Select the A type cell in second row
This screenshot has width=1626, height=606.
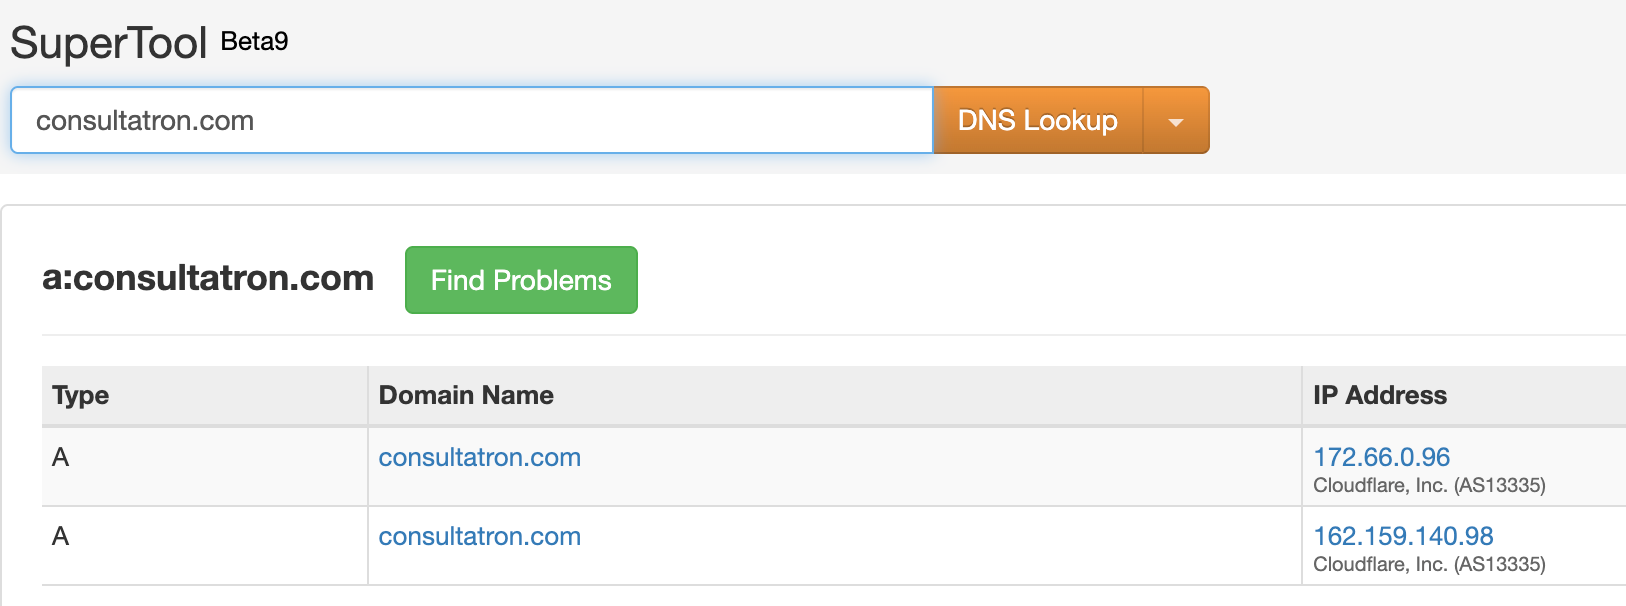pos(61,536)
